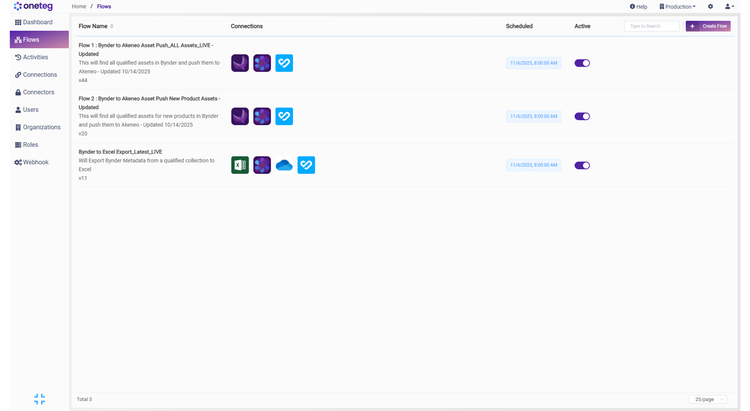Click the Type to Search field
The height and width of the screenshot is (411, 750).
651,26
